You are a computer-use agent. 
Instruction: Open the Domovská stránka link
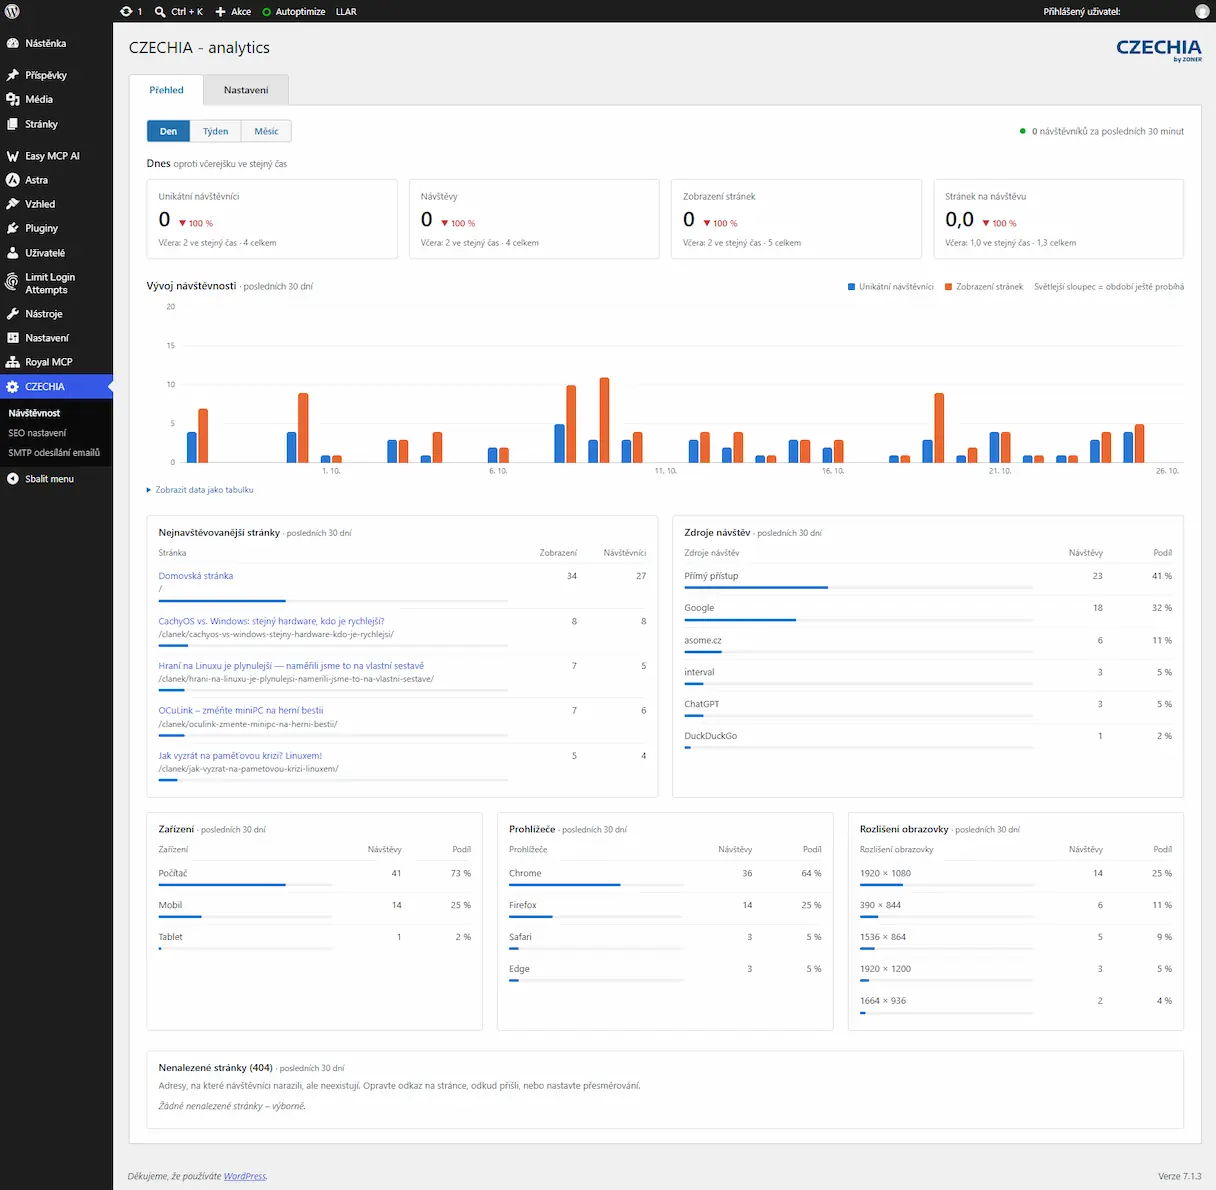point(196,576)
